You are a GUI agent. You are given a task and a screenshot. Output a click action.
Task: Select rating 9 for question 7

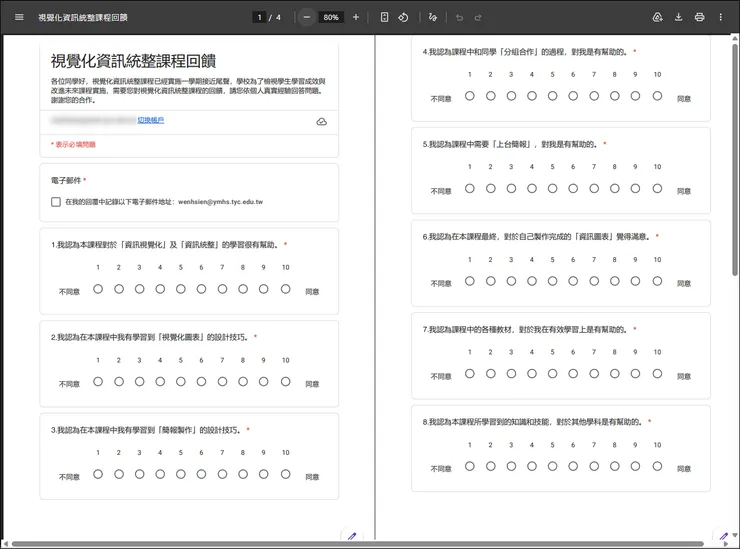635,373
